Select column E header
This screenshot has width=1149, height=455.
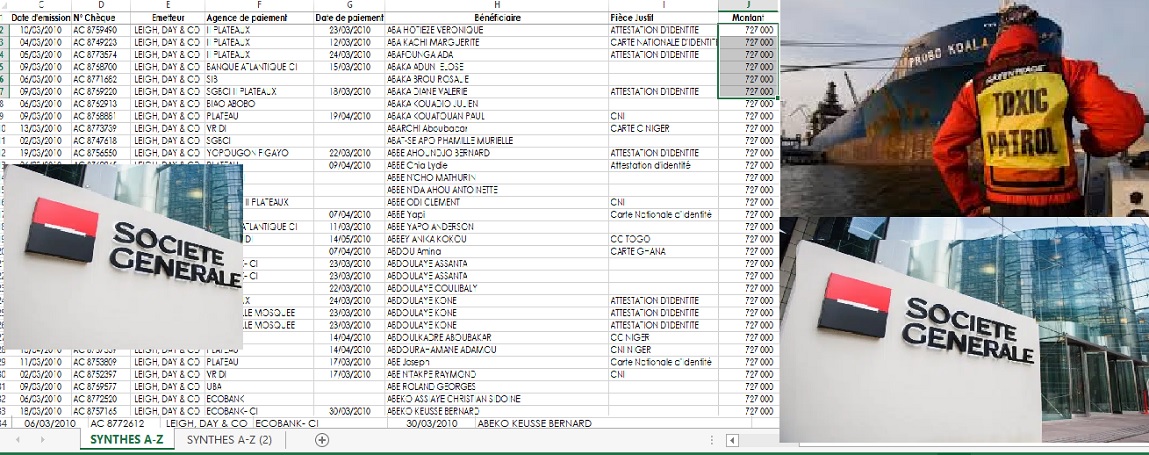tap(168, 5)
